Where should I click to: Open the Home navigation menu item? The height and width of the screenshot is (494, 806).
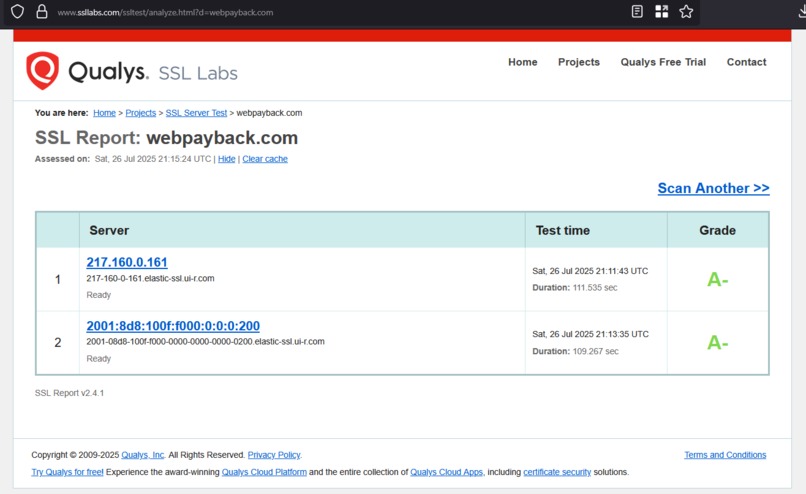pyautogui.click(x=523, y=62)
